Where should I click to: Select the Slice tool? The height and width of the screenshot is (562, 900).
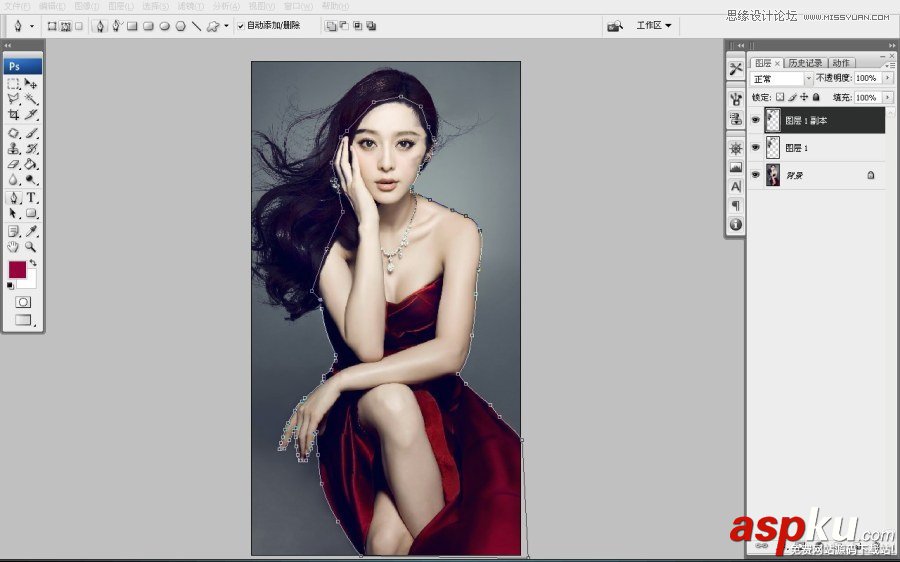tap(31, 114)
